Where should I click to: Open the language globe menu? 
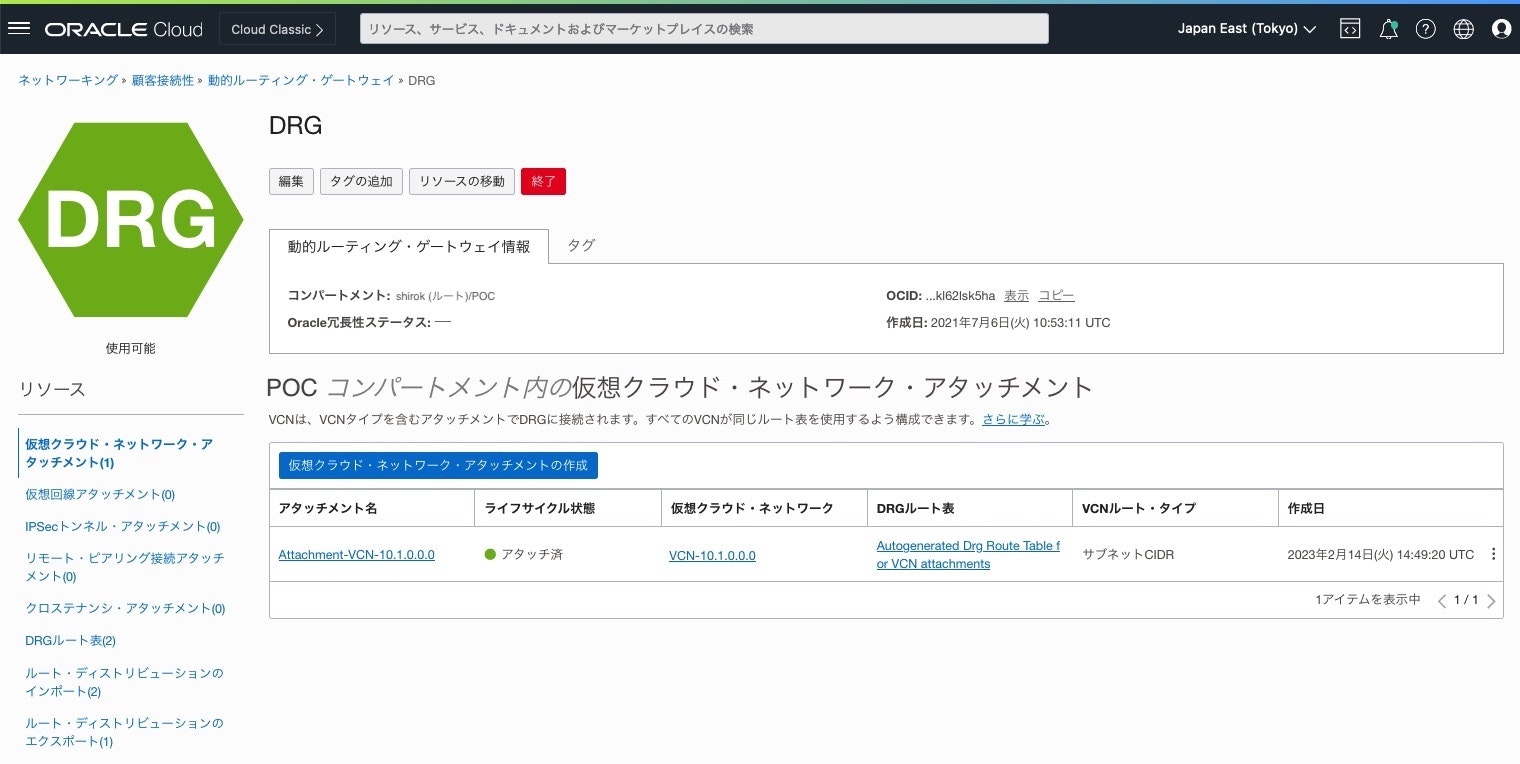(x=1464, y=29)
